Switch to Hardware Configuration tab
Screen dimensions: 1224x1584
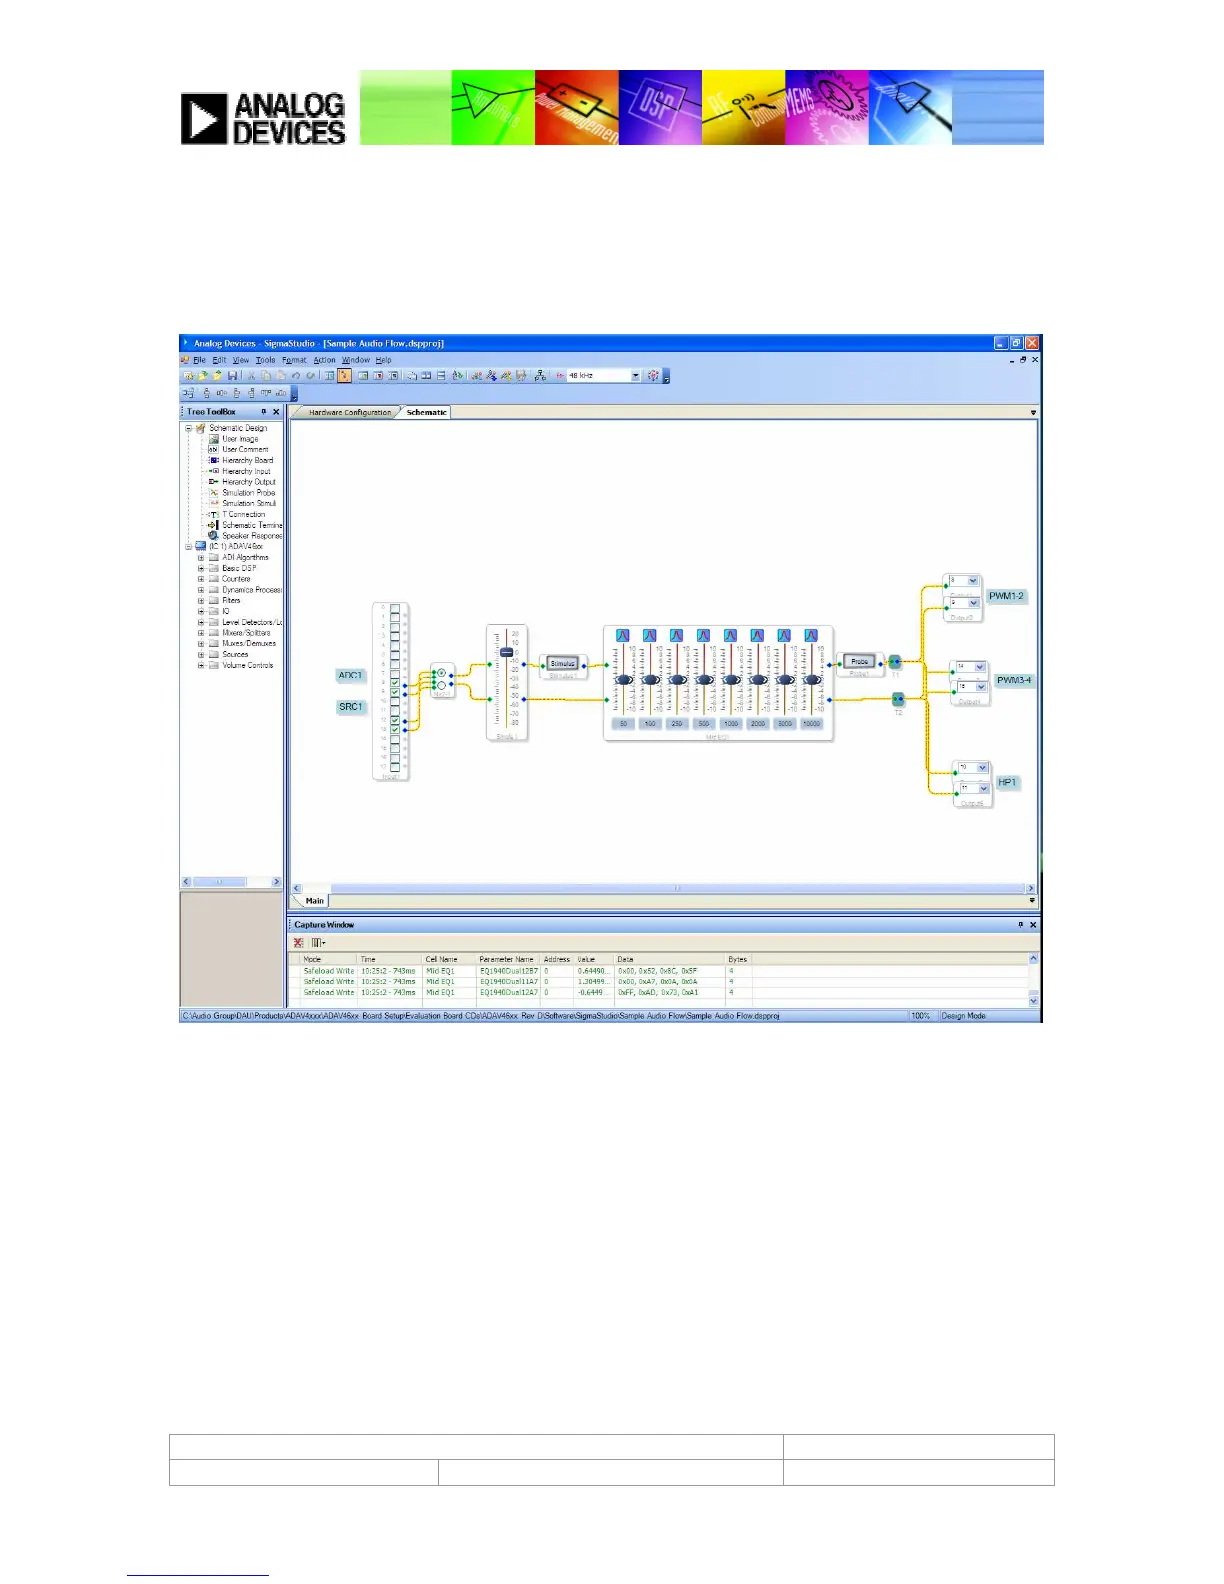[x=350, y=412]
